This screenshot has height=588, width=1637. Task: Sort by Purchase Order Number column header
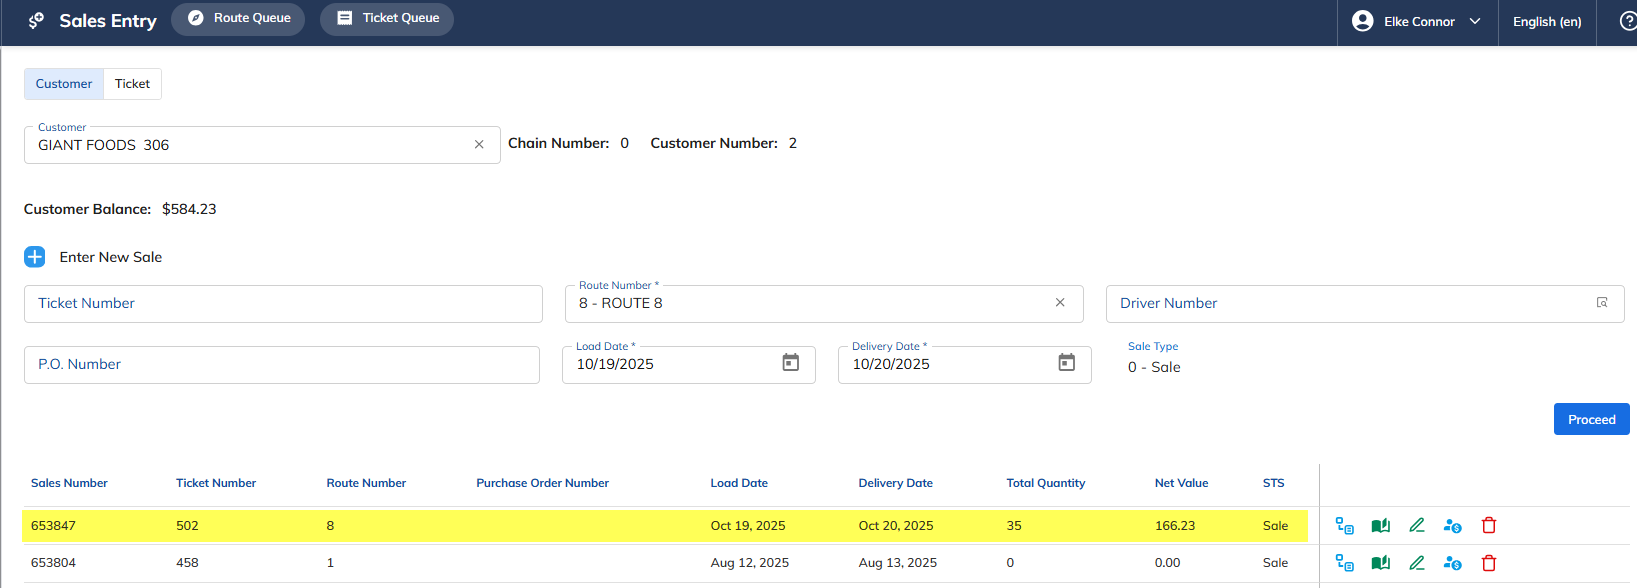pyautogui.click(x=542, y=483)
